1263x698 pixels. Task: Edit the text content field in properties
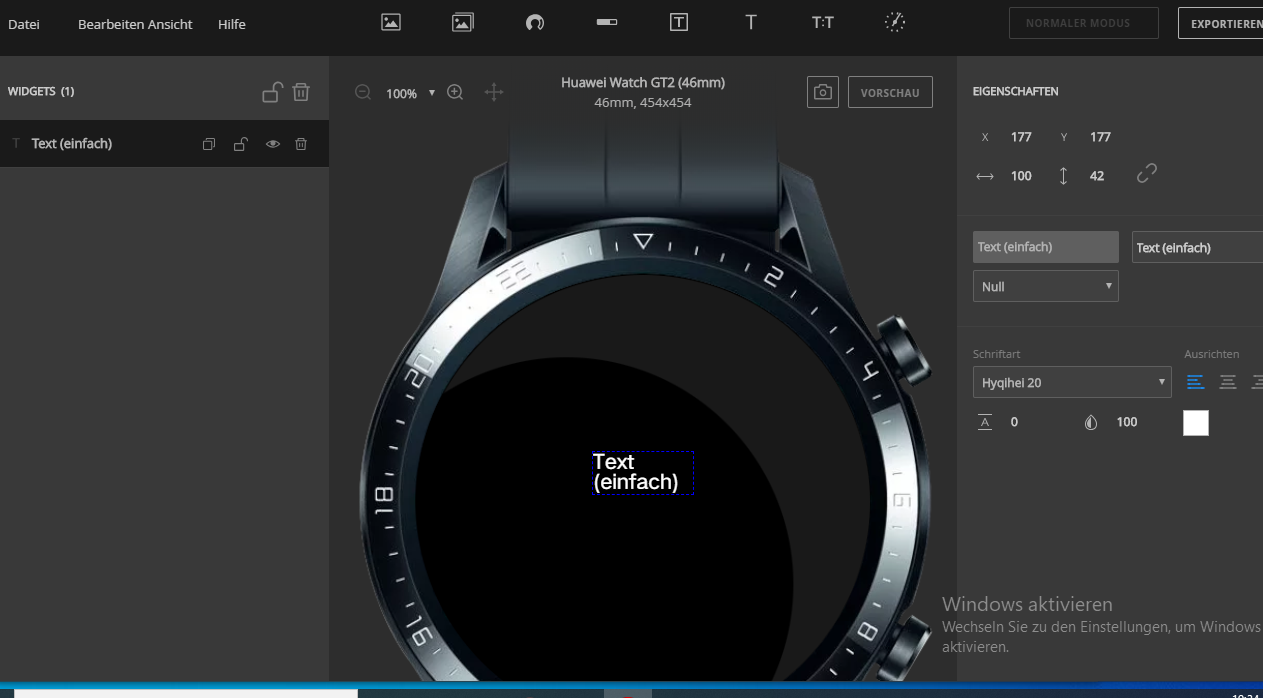1198,247
